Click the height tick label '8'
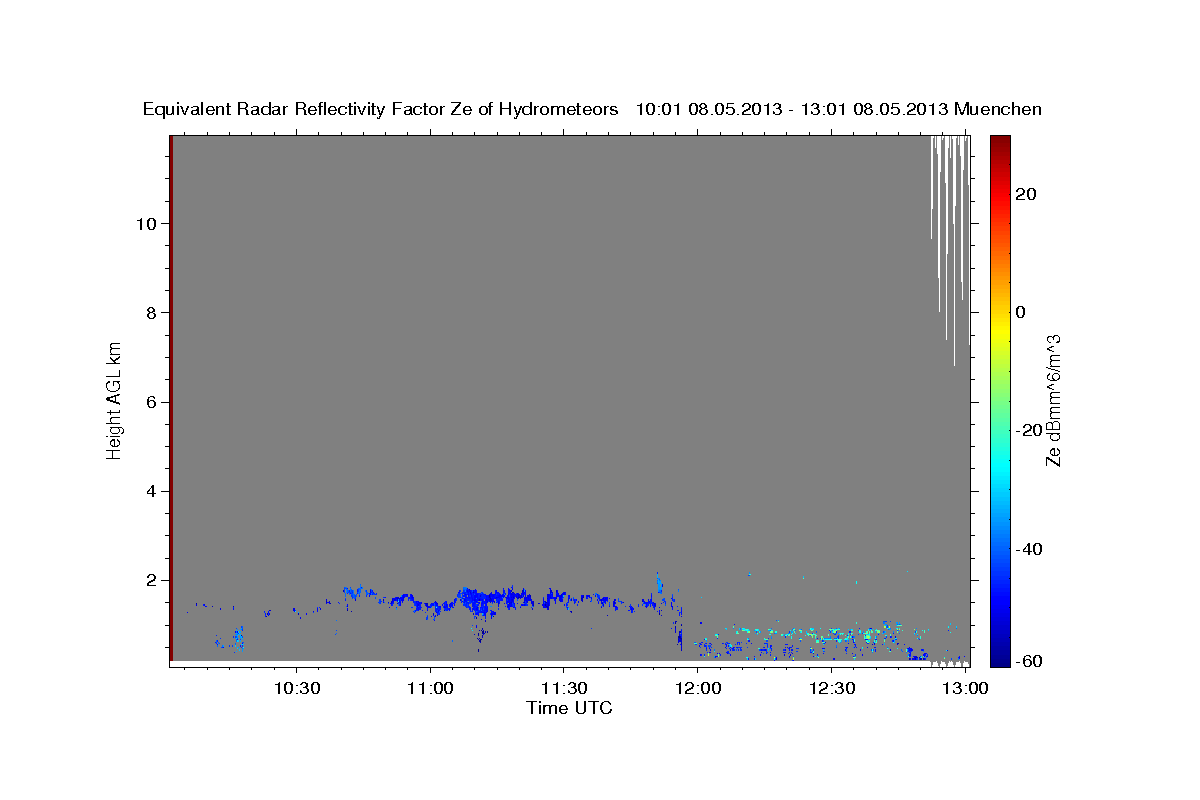The image size is (1200, 800). click(x=149, y=313)
